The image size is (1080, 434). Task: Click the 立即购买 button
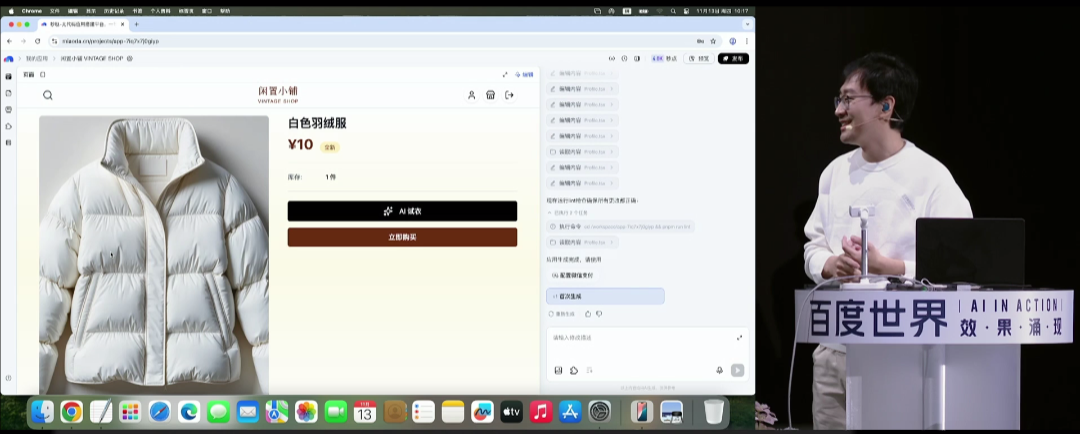coord(402,237)
